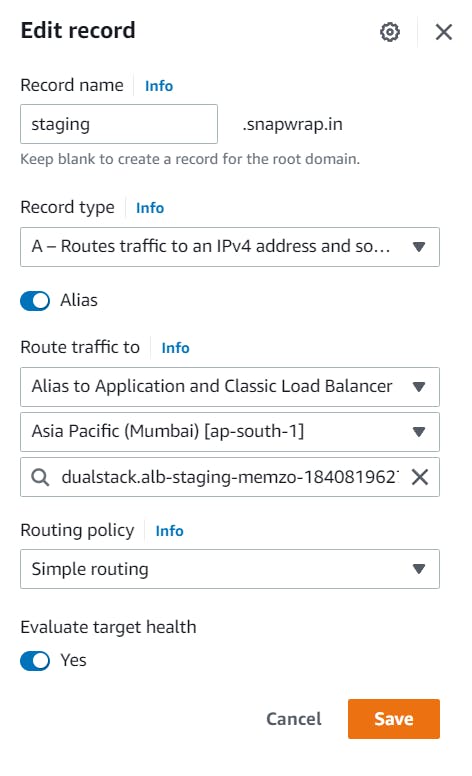
Task: Cancel editing the record
Action: pyautogui.click(x=294, y=719)
